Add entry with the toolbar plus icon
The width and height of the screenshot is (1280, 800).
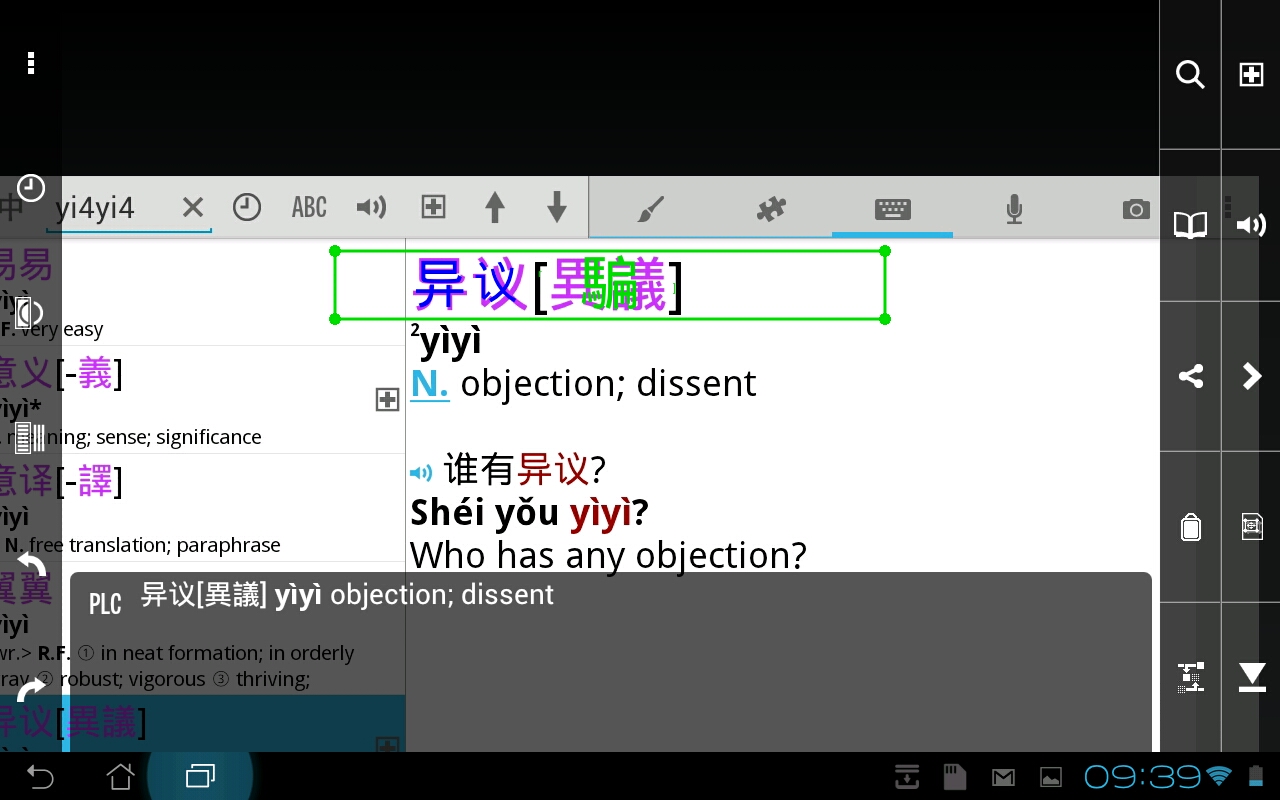[x=433, y=207]
